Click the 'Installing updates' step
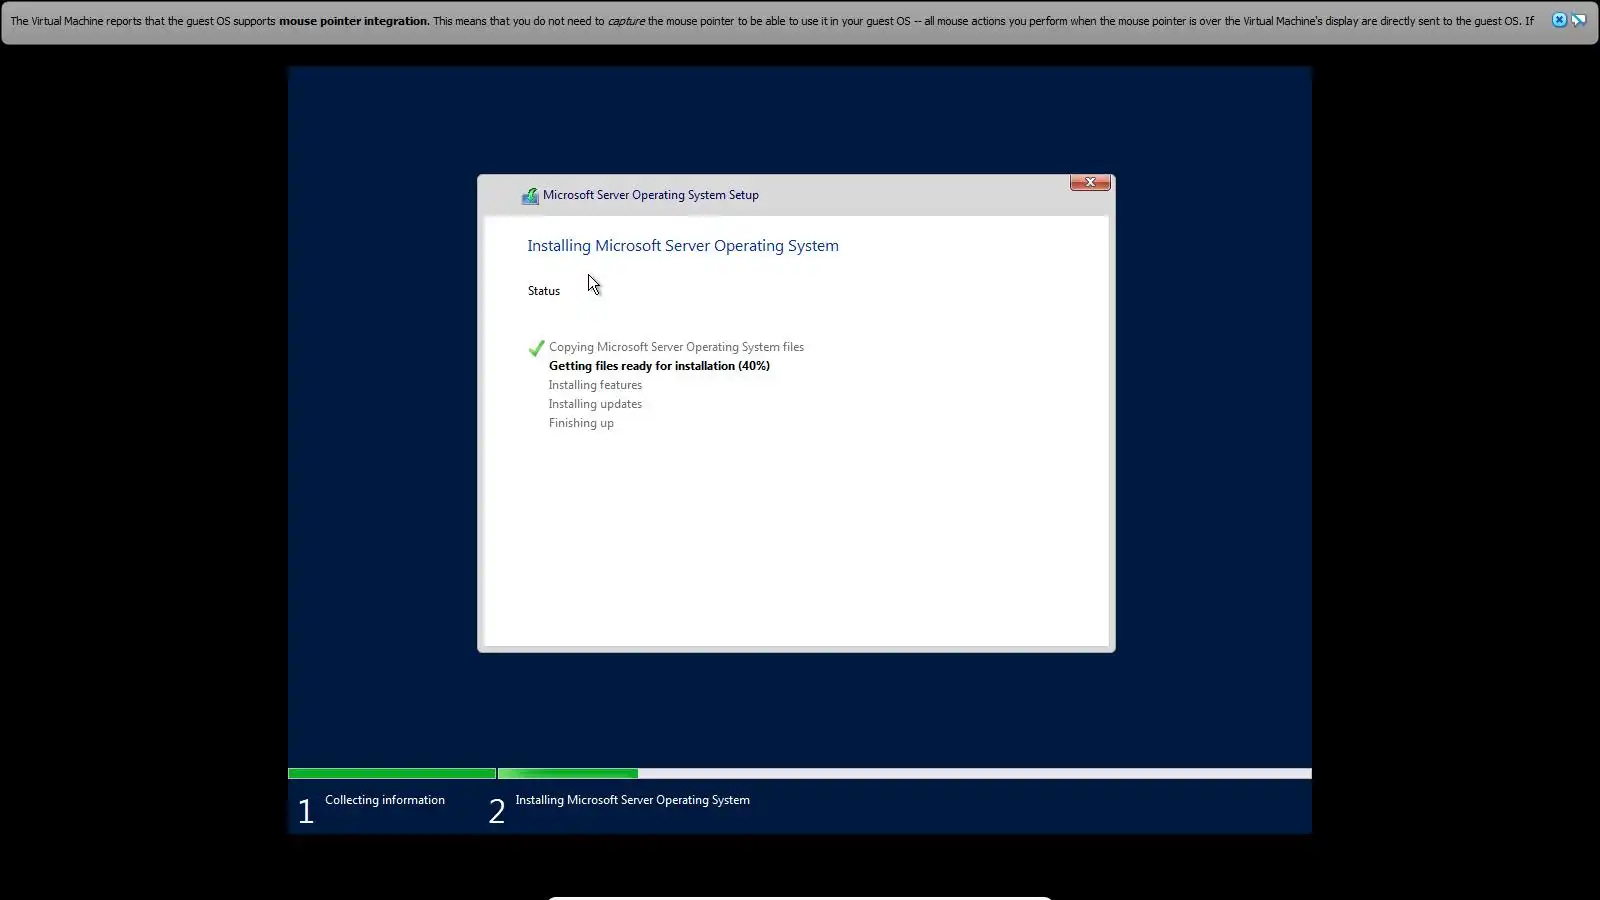This screenshot has height=900, width=1600. tap(595, 404)
